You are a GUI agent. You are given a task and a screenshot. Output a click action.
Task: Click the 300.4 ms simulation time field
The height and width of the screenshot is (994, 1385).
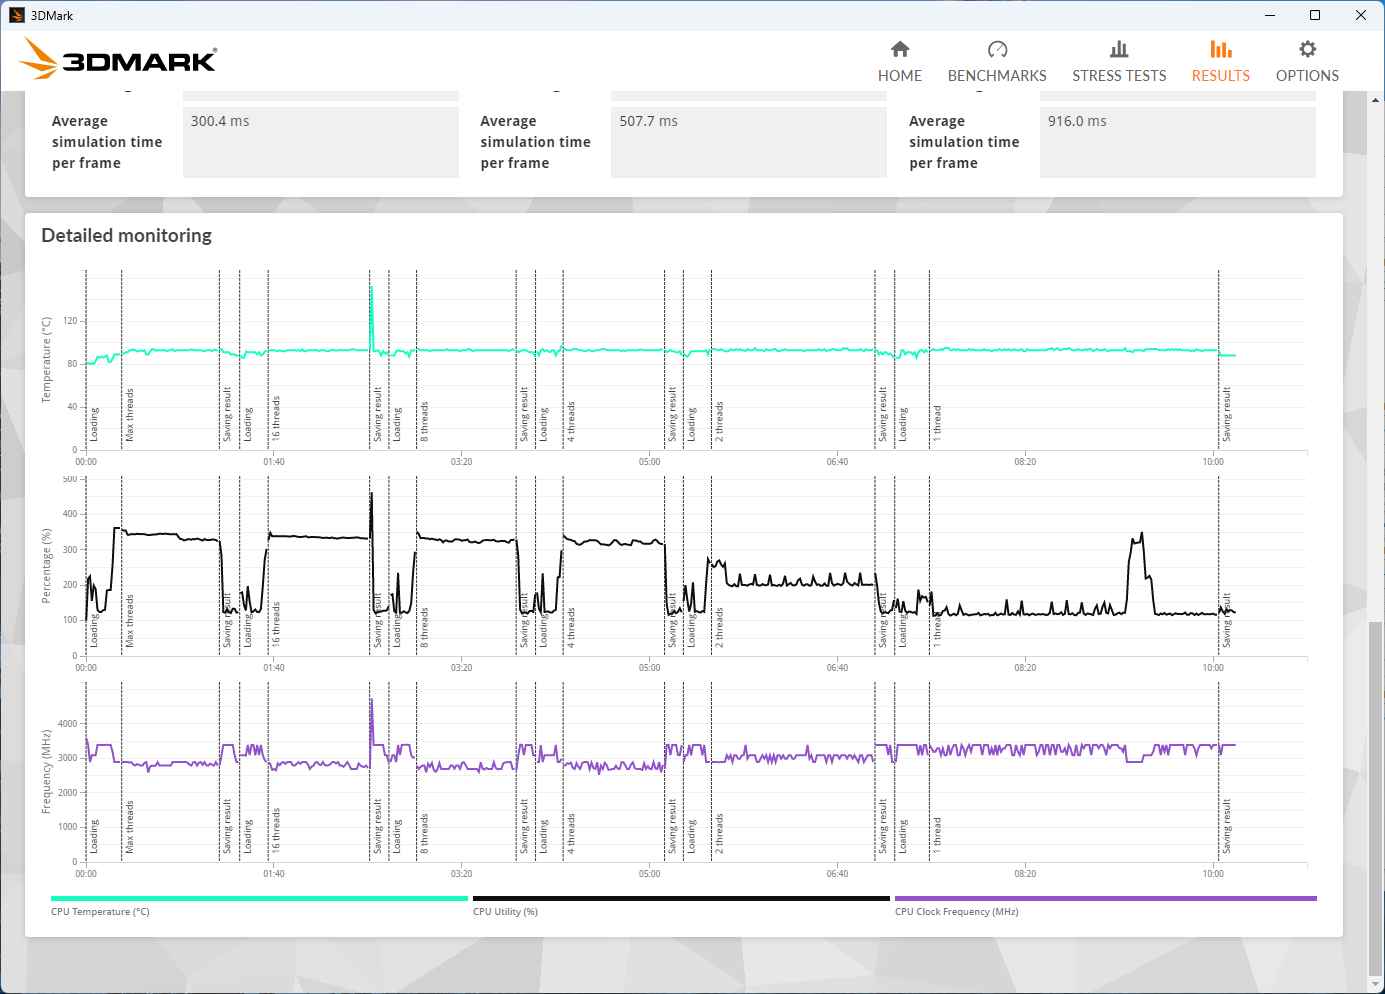pos(320,141)
